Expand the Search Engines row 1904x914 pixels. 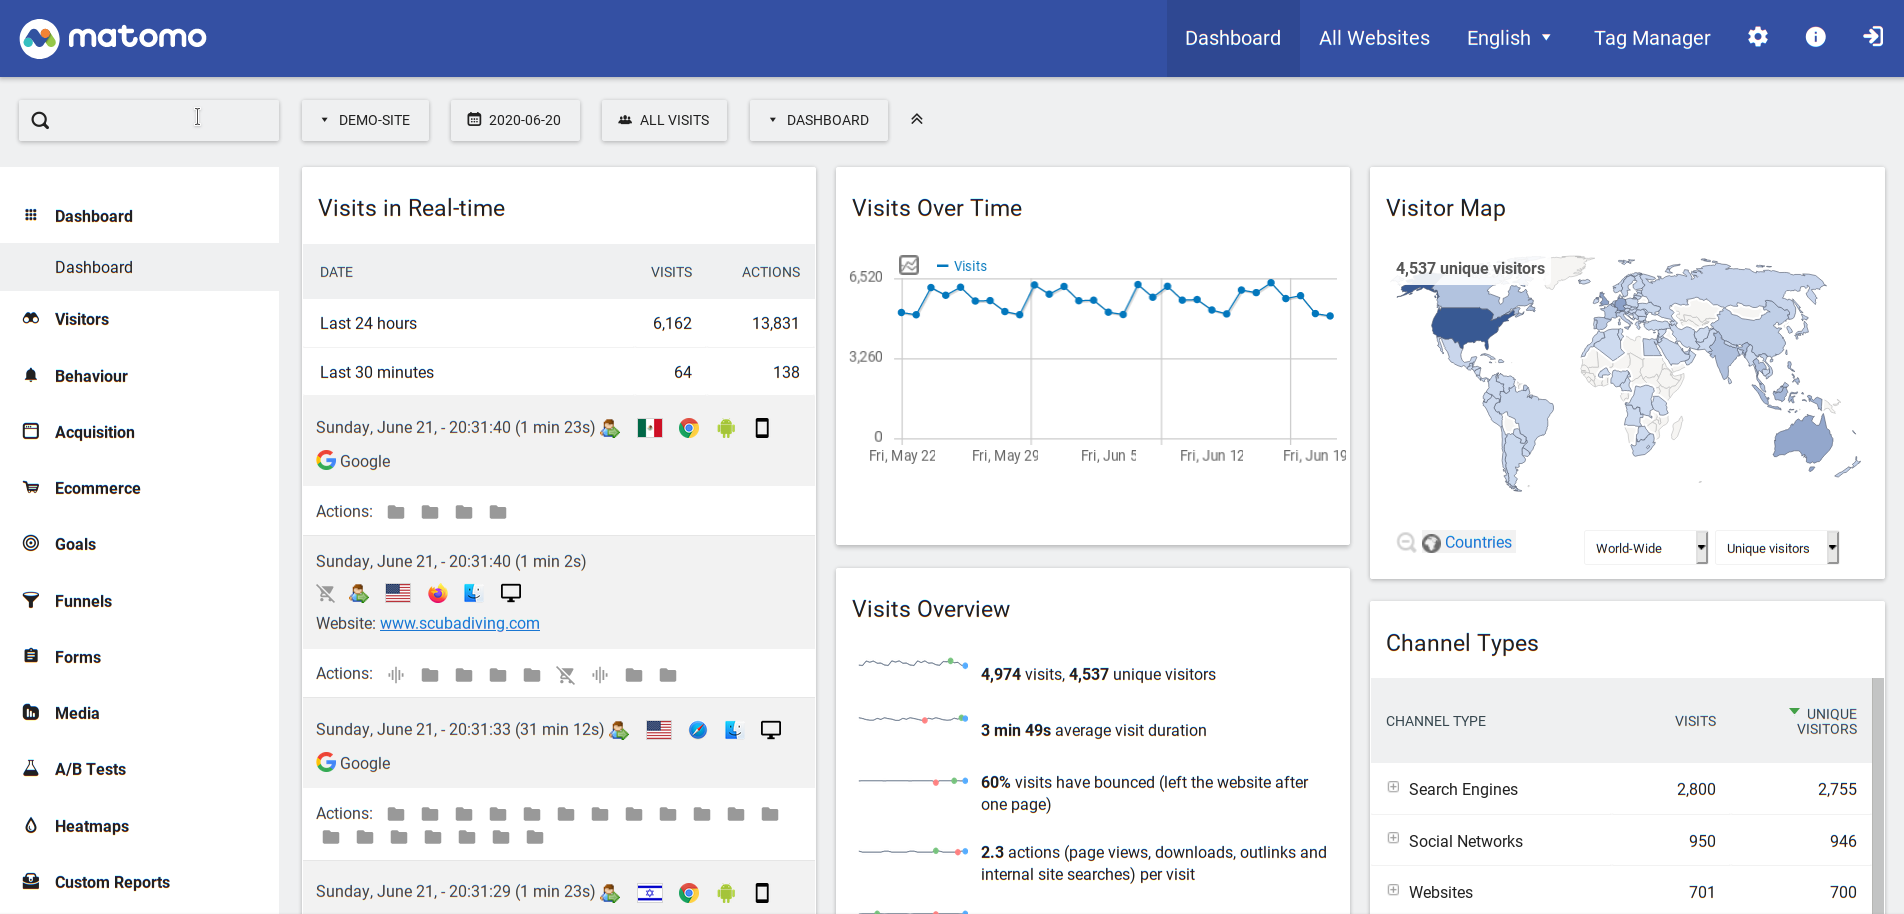(1393, 787)
